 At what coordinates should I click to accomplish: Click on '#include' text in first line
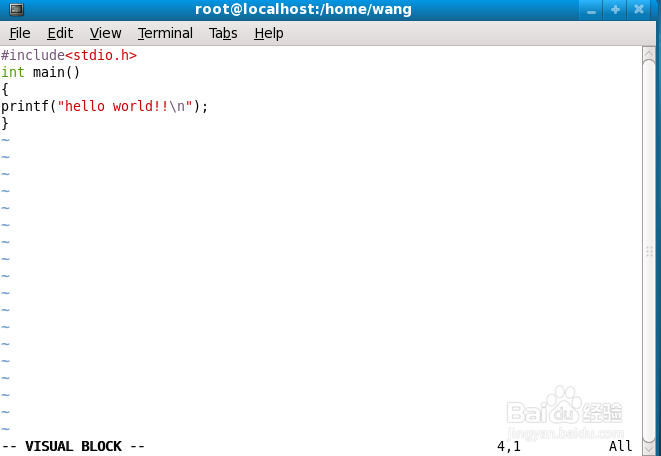(33, 55)
